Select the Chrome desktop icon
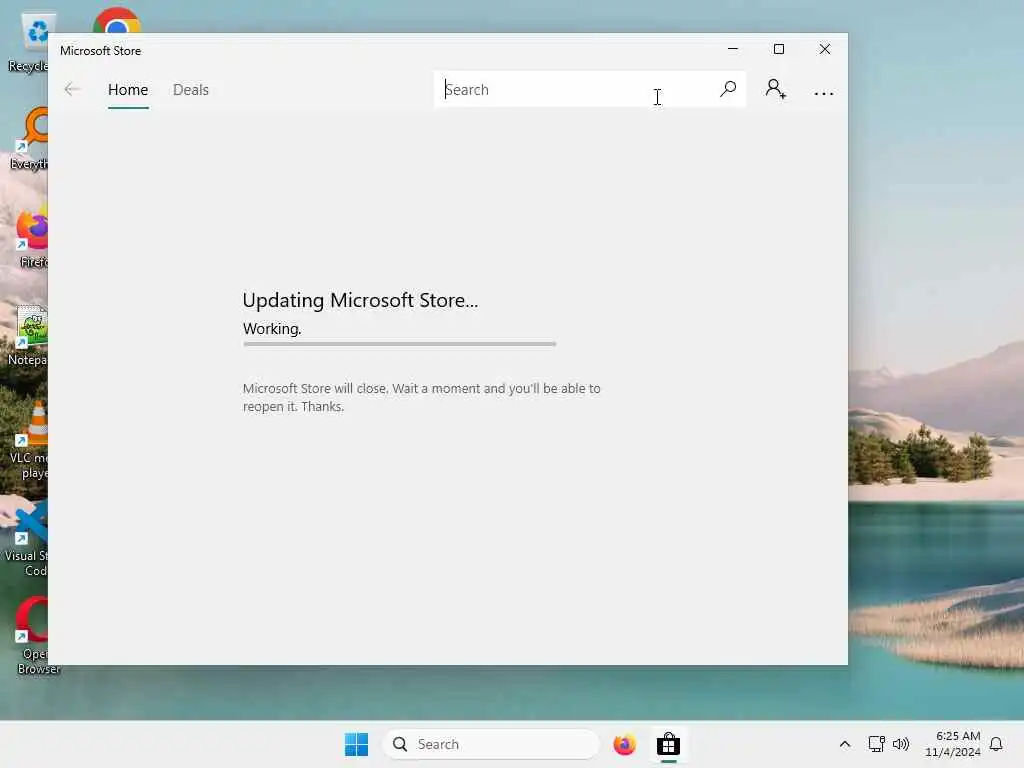Image resolution: width=1024 pixels, height=768 pixels. point(117,22)
